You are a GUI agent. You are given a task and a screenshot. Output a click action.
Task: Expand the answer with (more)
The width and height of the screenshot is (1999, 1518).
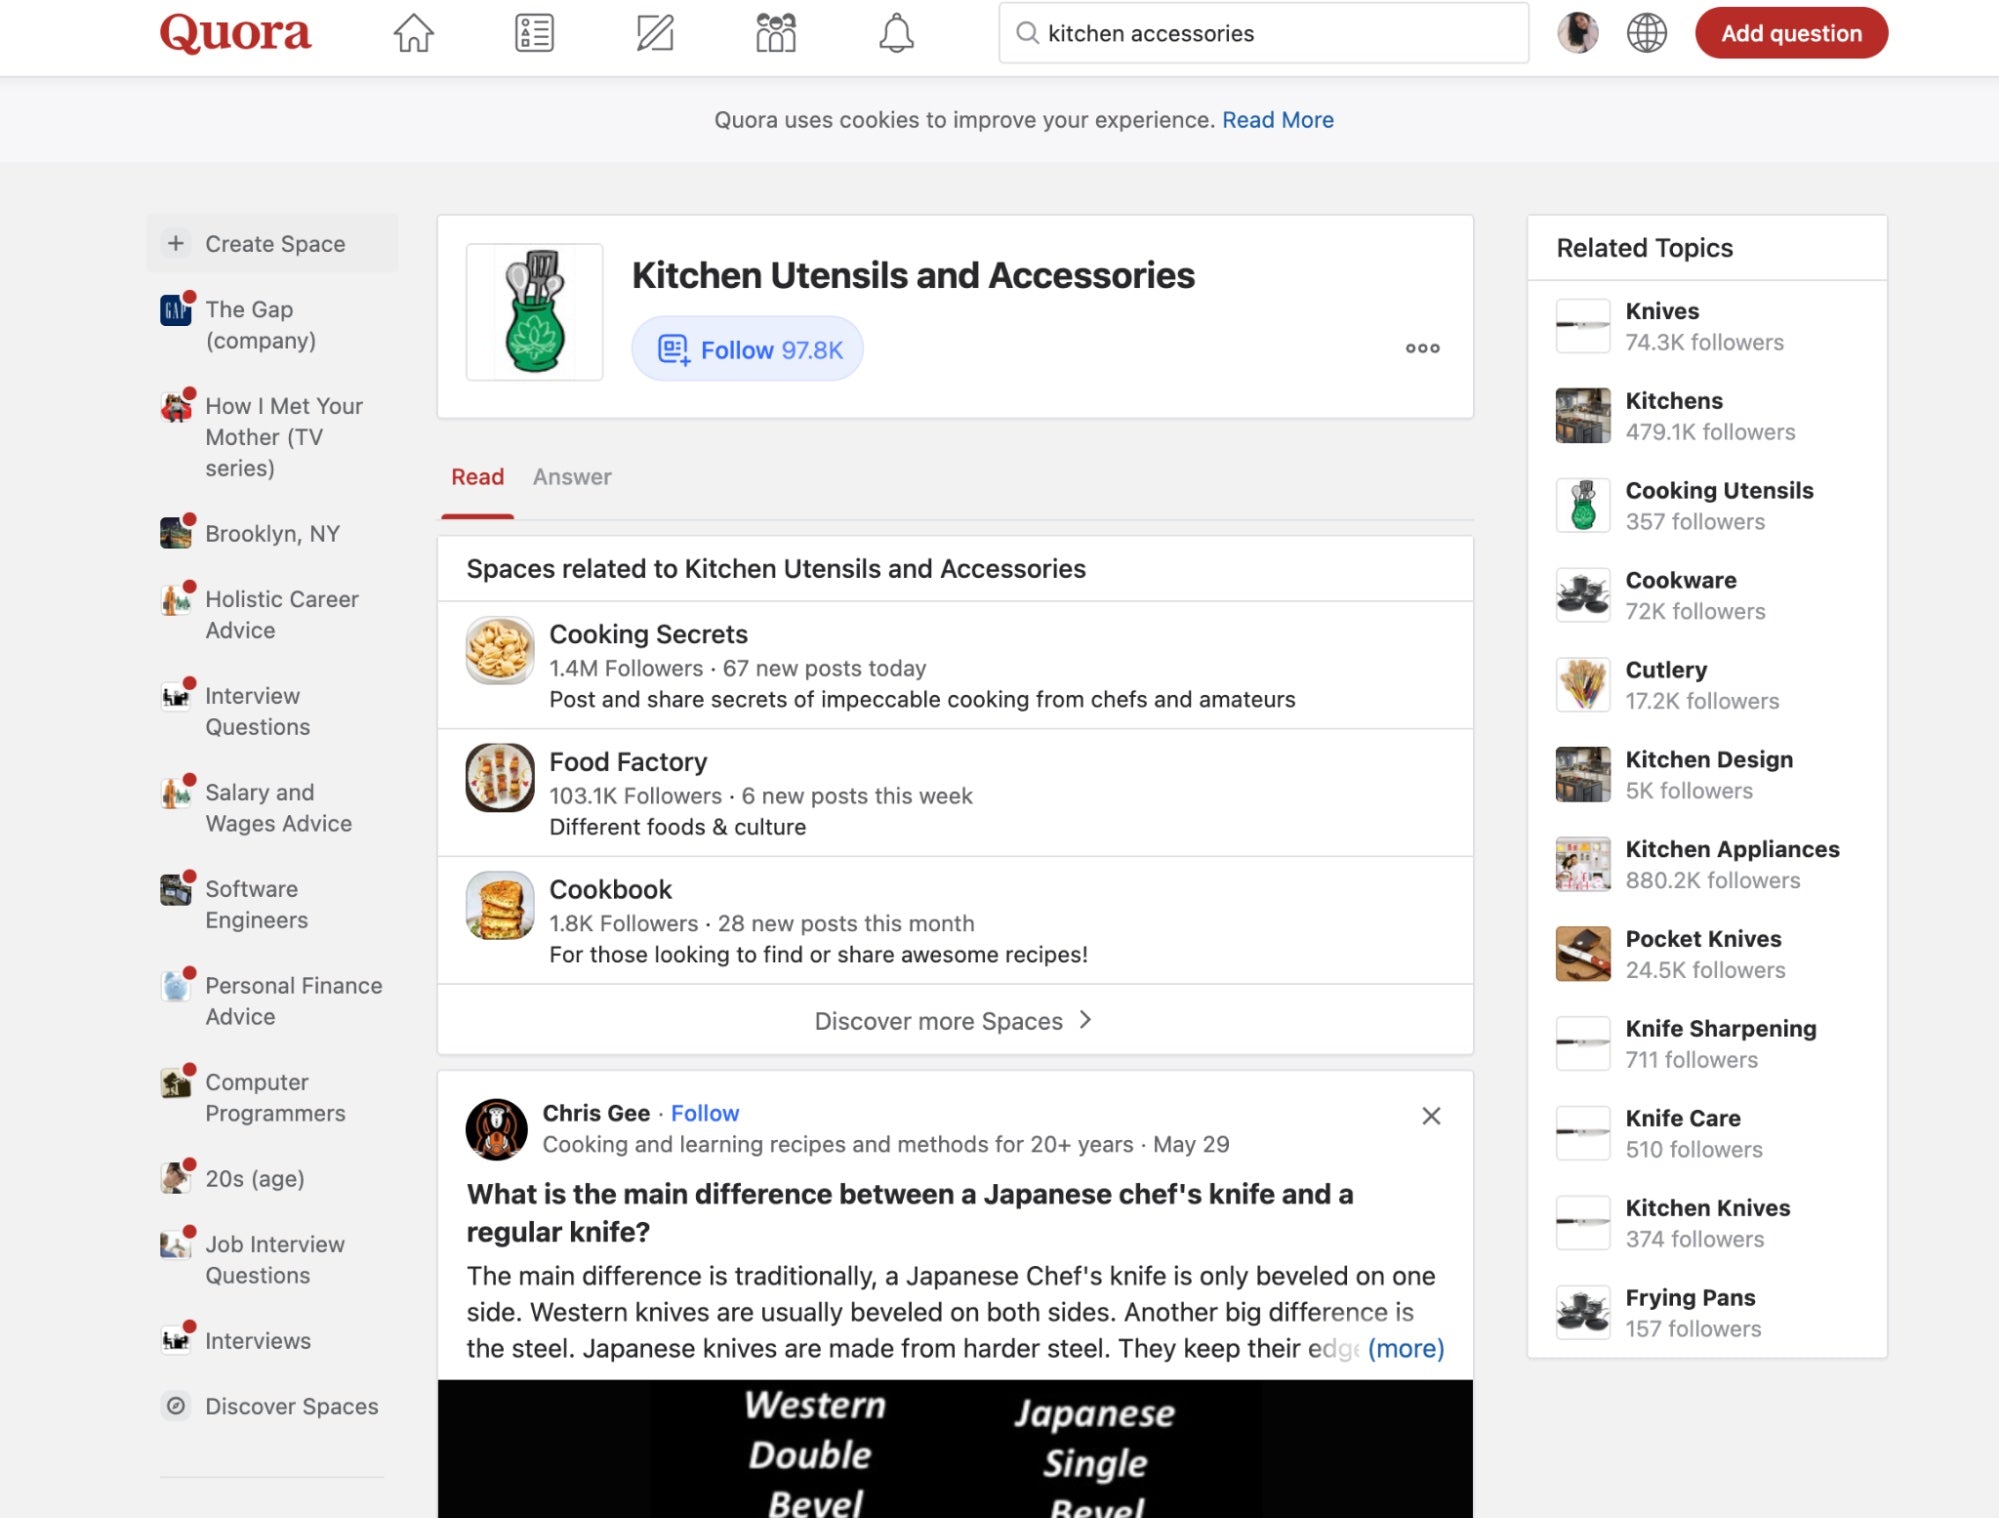click(1405, 1348)
